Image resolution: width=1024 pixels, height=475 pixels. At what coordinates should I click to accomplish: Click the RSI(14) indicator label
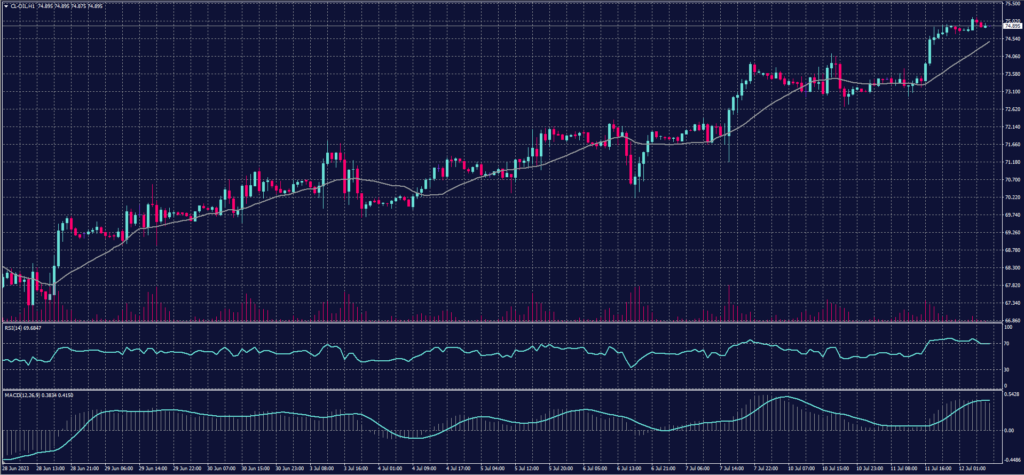point(14,327)
